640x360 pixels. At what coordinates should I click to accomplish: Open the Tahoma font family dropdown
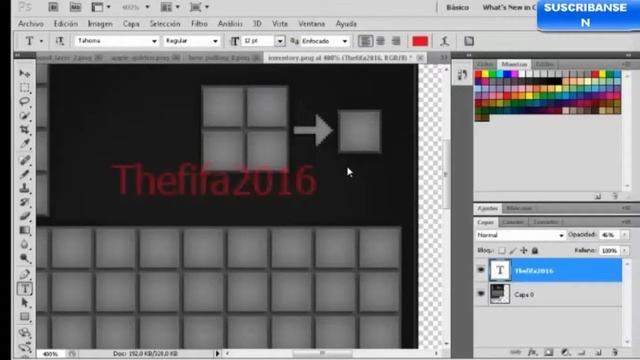click(x=154, y=41)
